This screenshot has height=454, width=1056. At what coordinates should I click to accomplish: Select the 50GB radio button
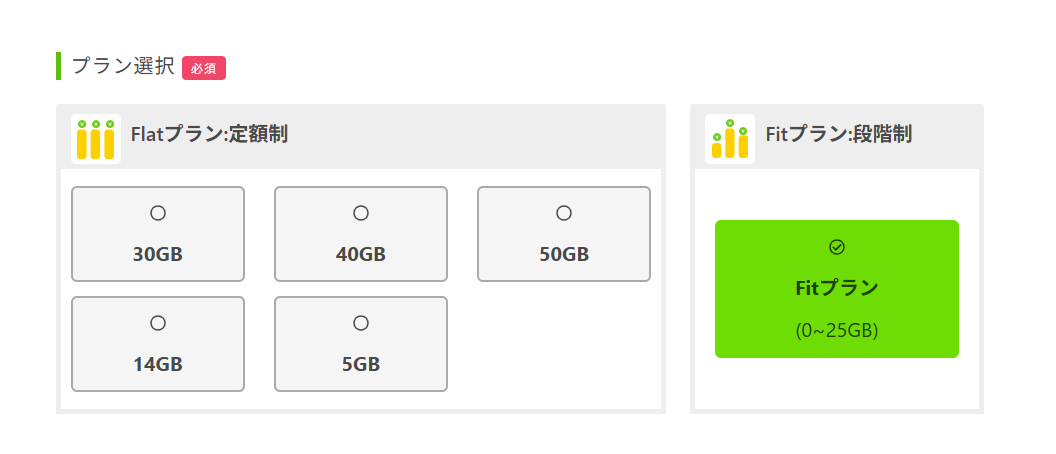click(564, 213)
